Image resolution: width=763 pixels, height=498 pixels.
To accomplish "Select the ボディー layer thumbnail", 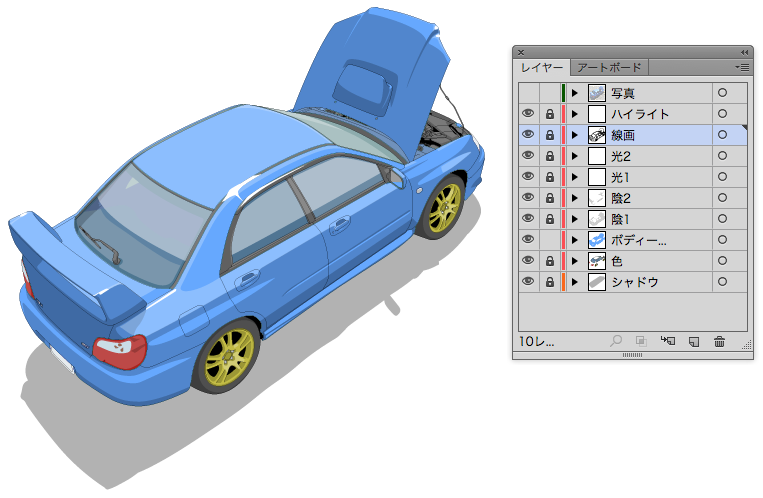I will click(x=597, y=240).
